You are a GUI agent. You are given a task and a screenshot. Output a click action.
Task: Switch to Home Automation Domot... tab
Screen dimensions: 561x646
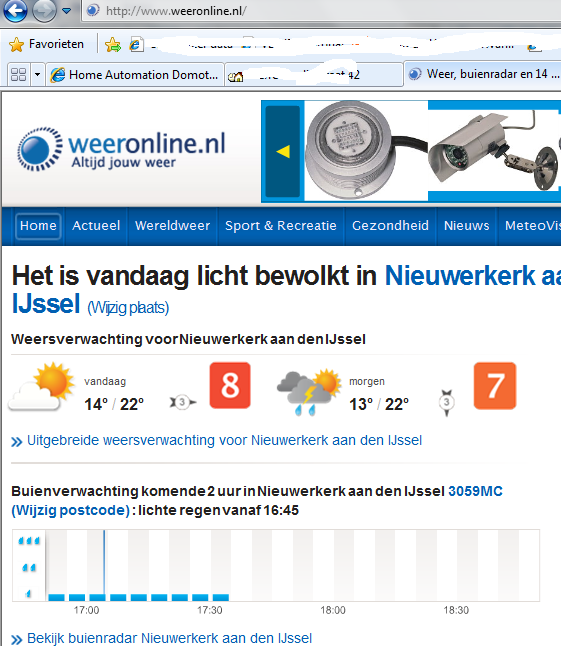[x=135, y=75]
